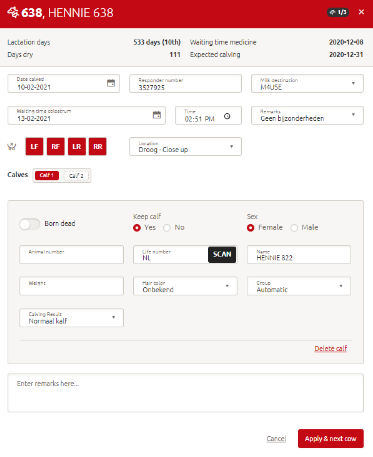Image resolution: width=373 pixels, height=457 pixels.
Task: Click the SCAN button for Life number
Action: click(222, 255)
